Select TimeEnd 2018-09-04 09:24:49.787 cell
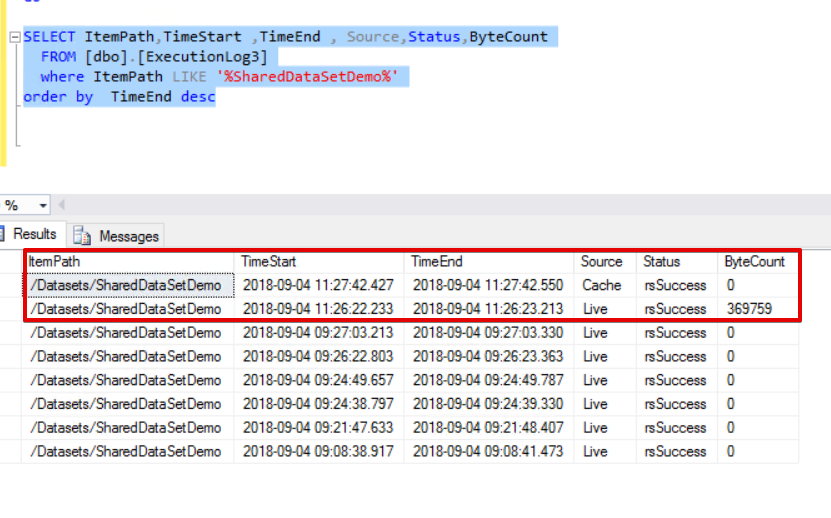This screenshot has height=518, width=831. click(489, 380)
